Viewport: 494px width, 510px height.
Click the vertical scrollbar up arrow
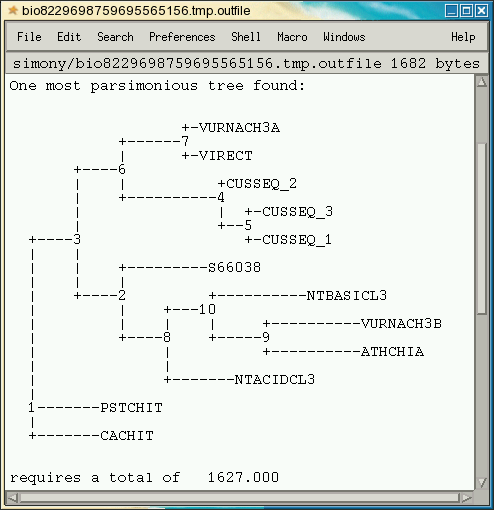point(481,82)
